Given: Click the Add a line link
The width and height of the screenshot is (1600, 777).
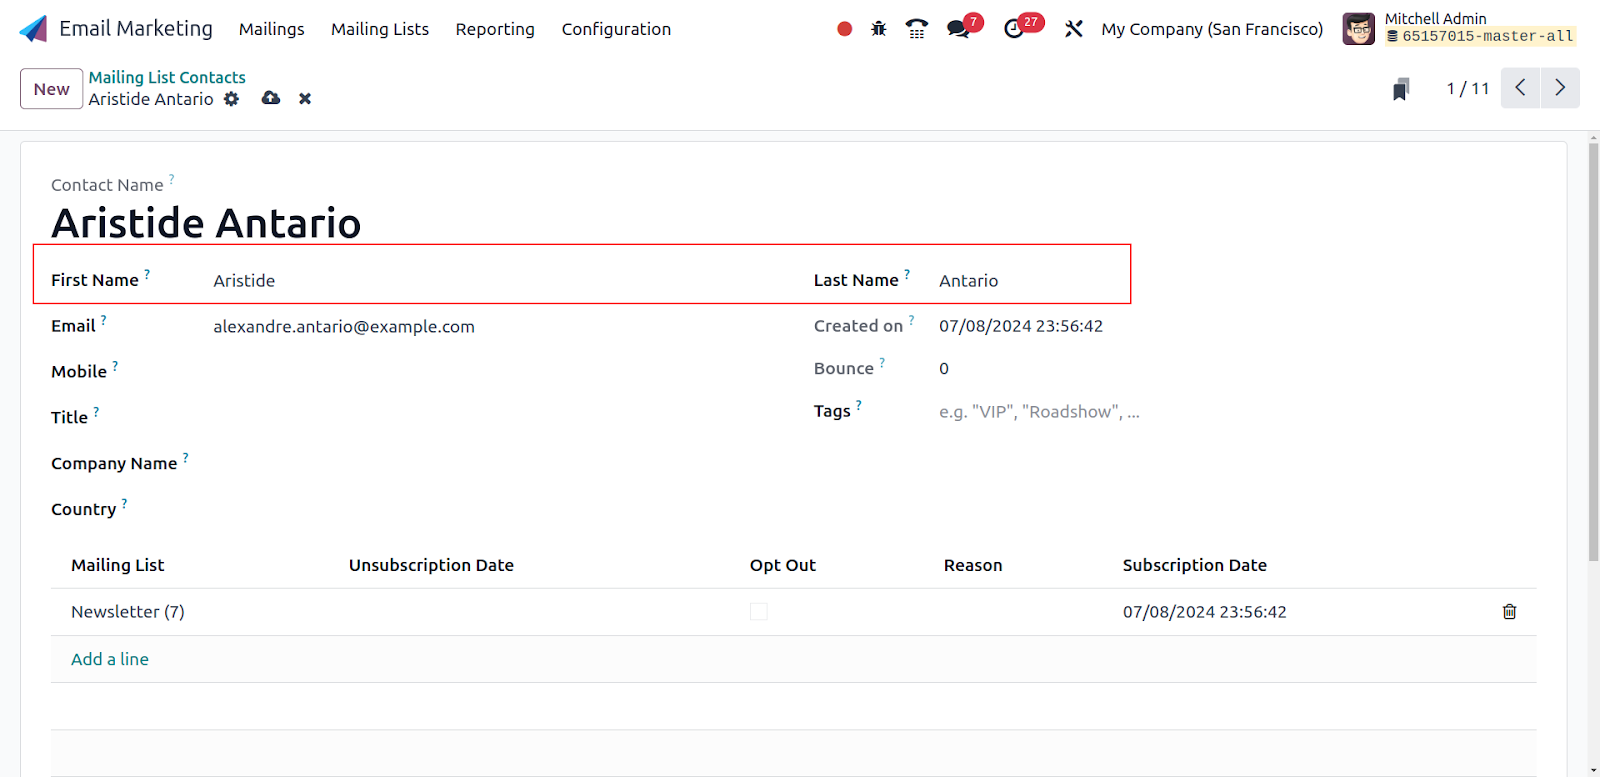Looking at the screenshot, I should [x=110, y=659].
